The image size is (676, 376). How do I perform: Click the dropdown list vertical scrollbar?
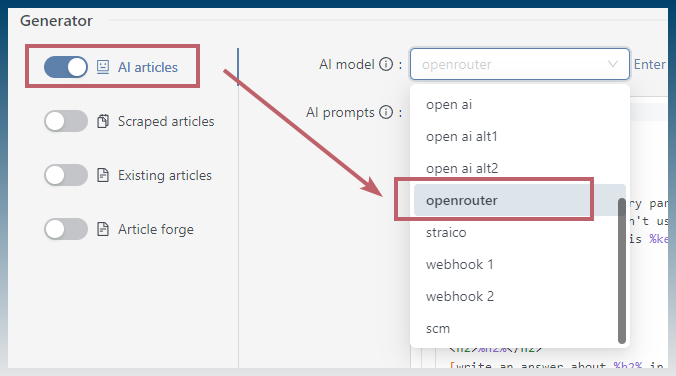[x=622, y=271]
